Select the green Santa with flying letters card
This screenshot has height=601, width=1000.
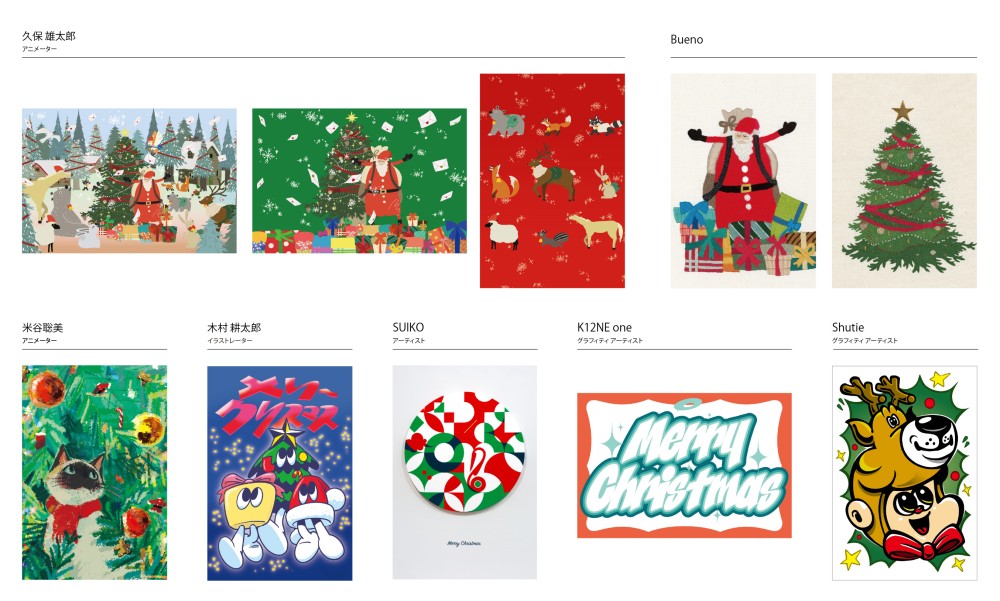tap(359, 181)
